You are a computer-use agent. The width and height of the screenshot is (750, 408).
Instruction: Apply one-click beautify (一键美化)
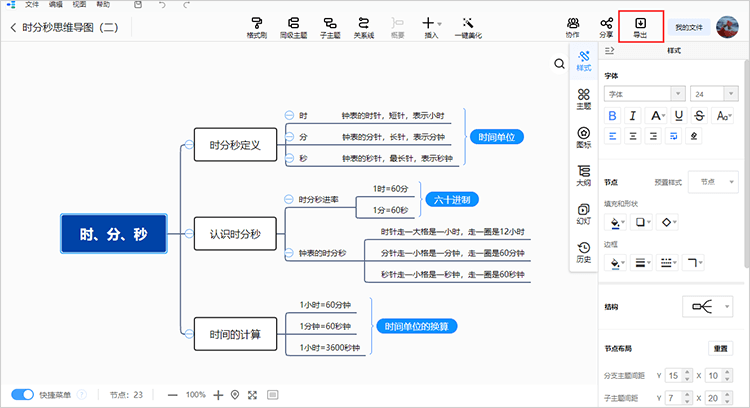point(468,27)
